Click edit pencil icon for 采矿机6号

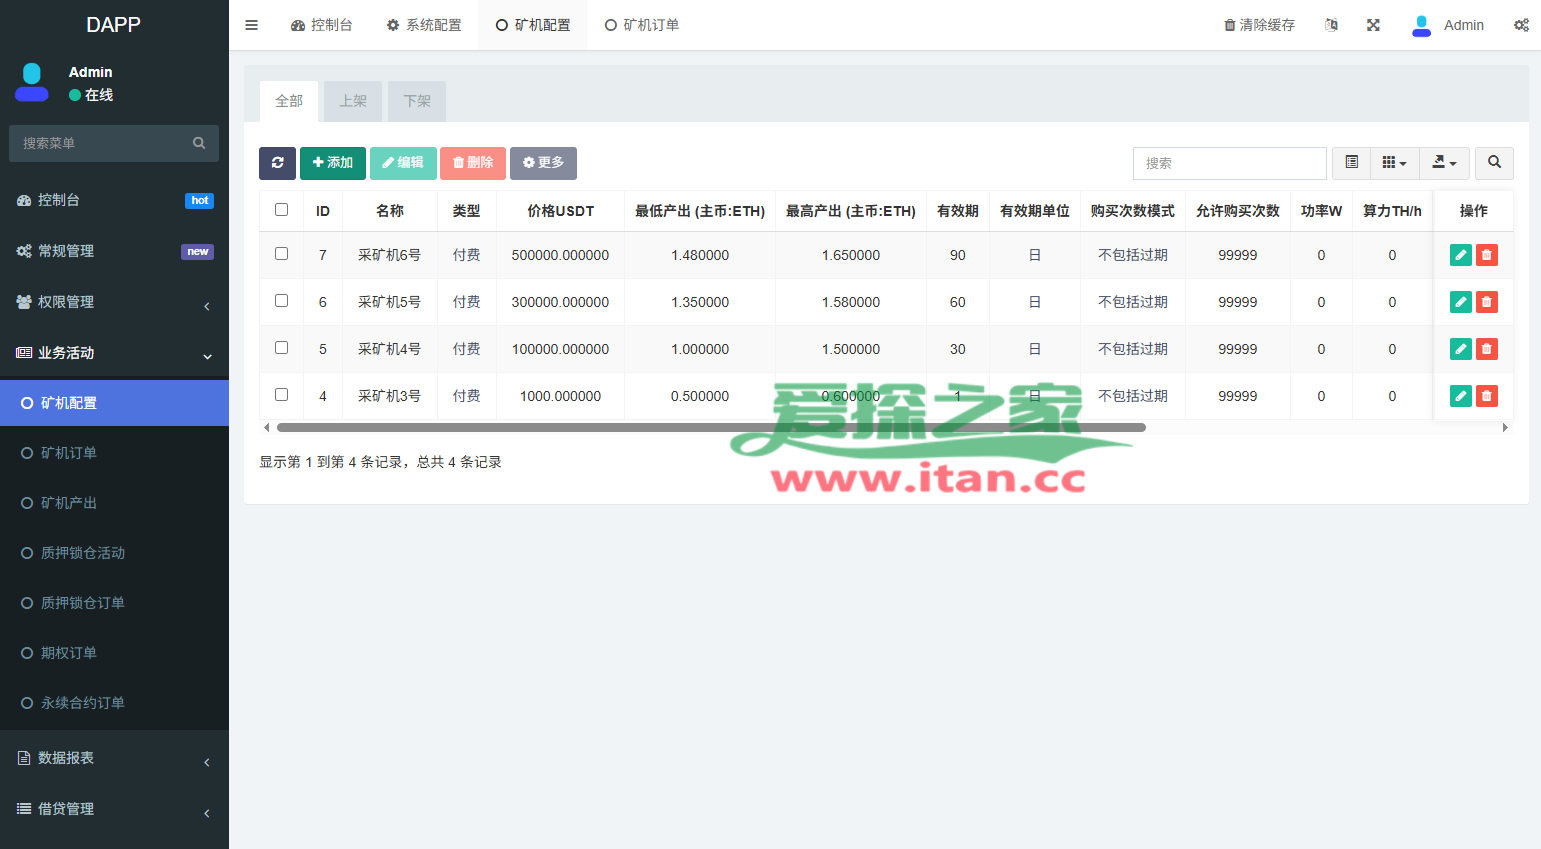(x=1460, y=255)
